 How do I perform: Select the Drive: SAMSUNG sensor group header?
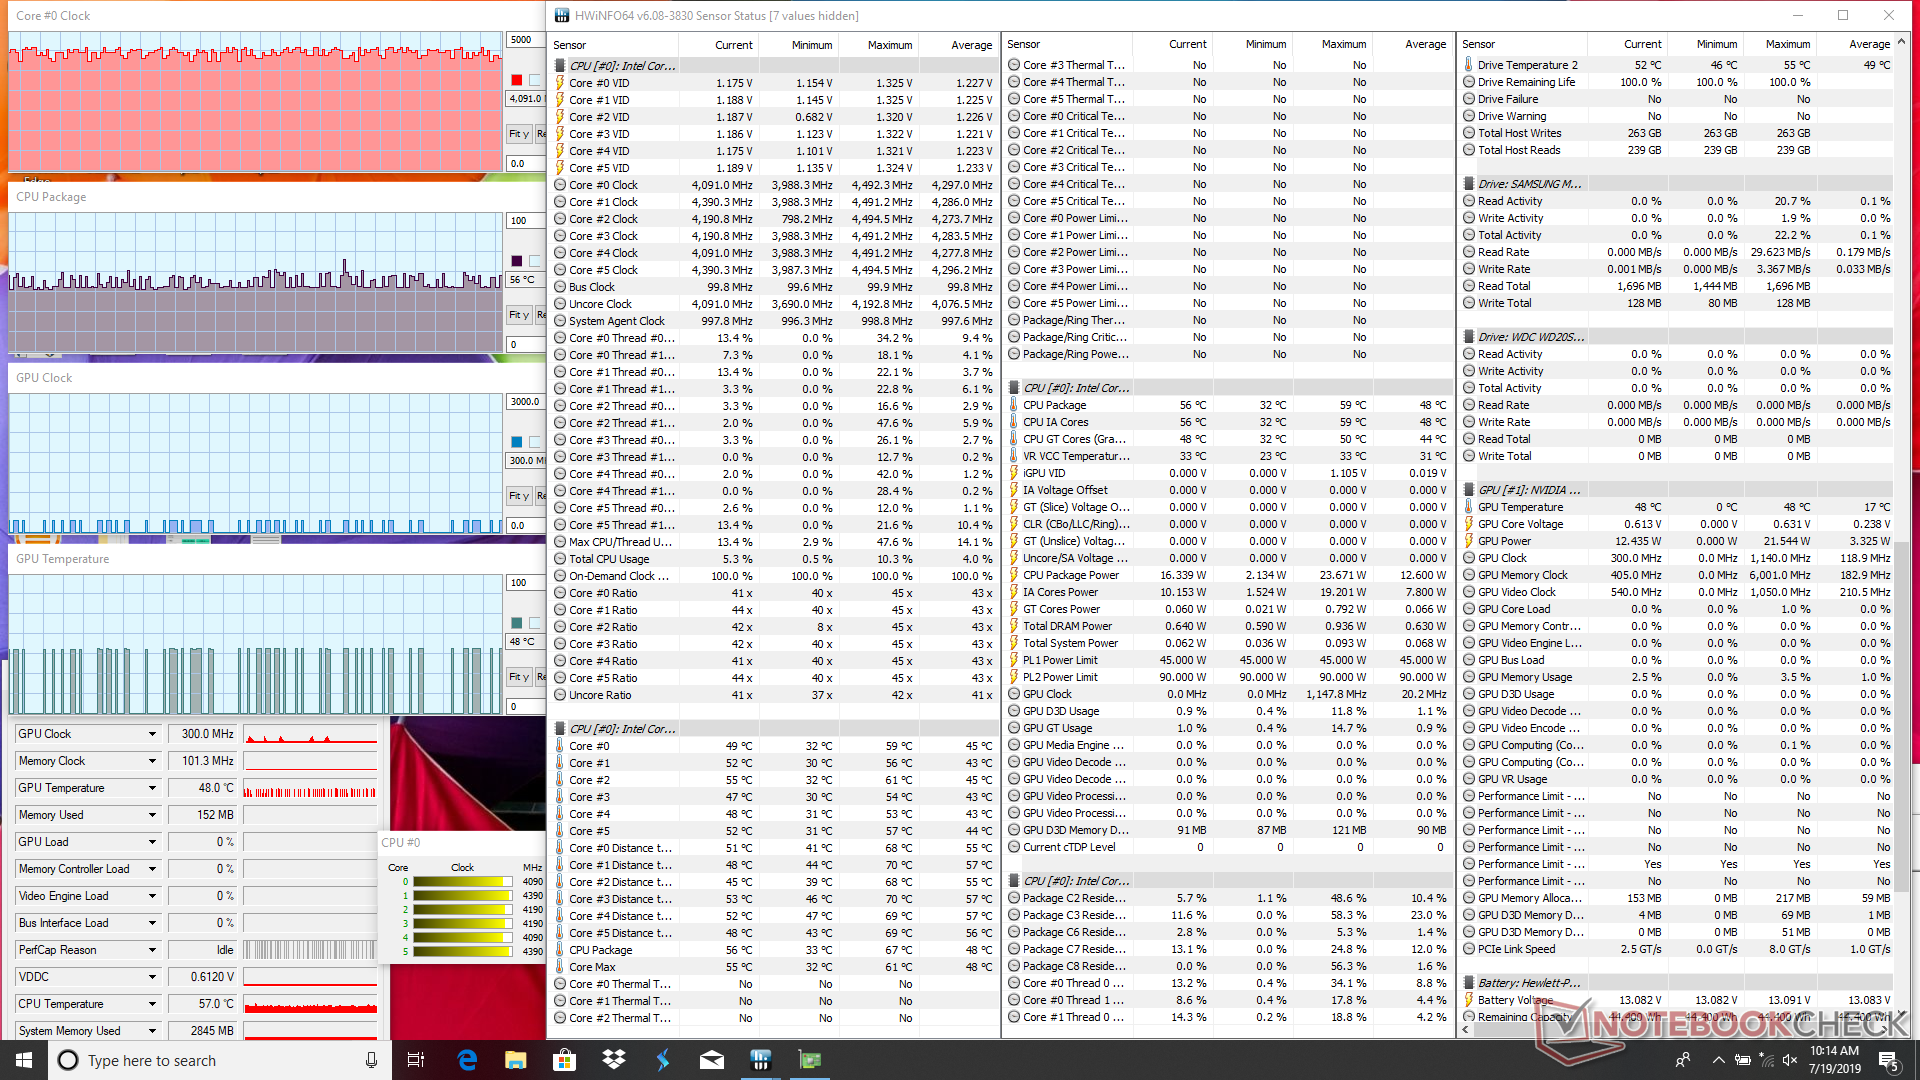pos(1529,184)
